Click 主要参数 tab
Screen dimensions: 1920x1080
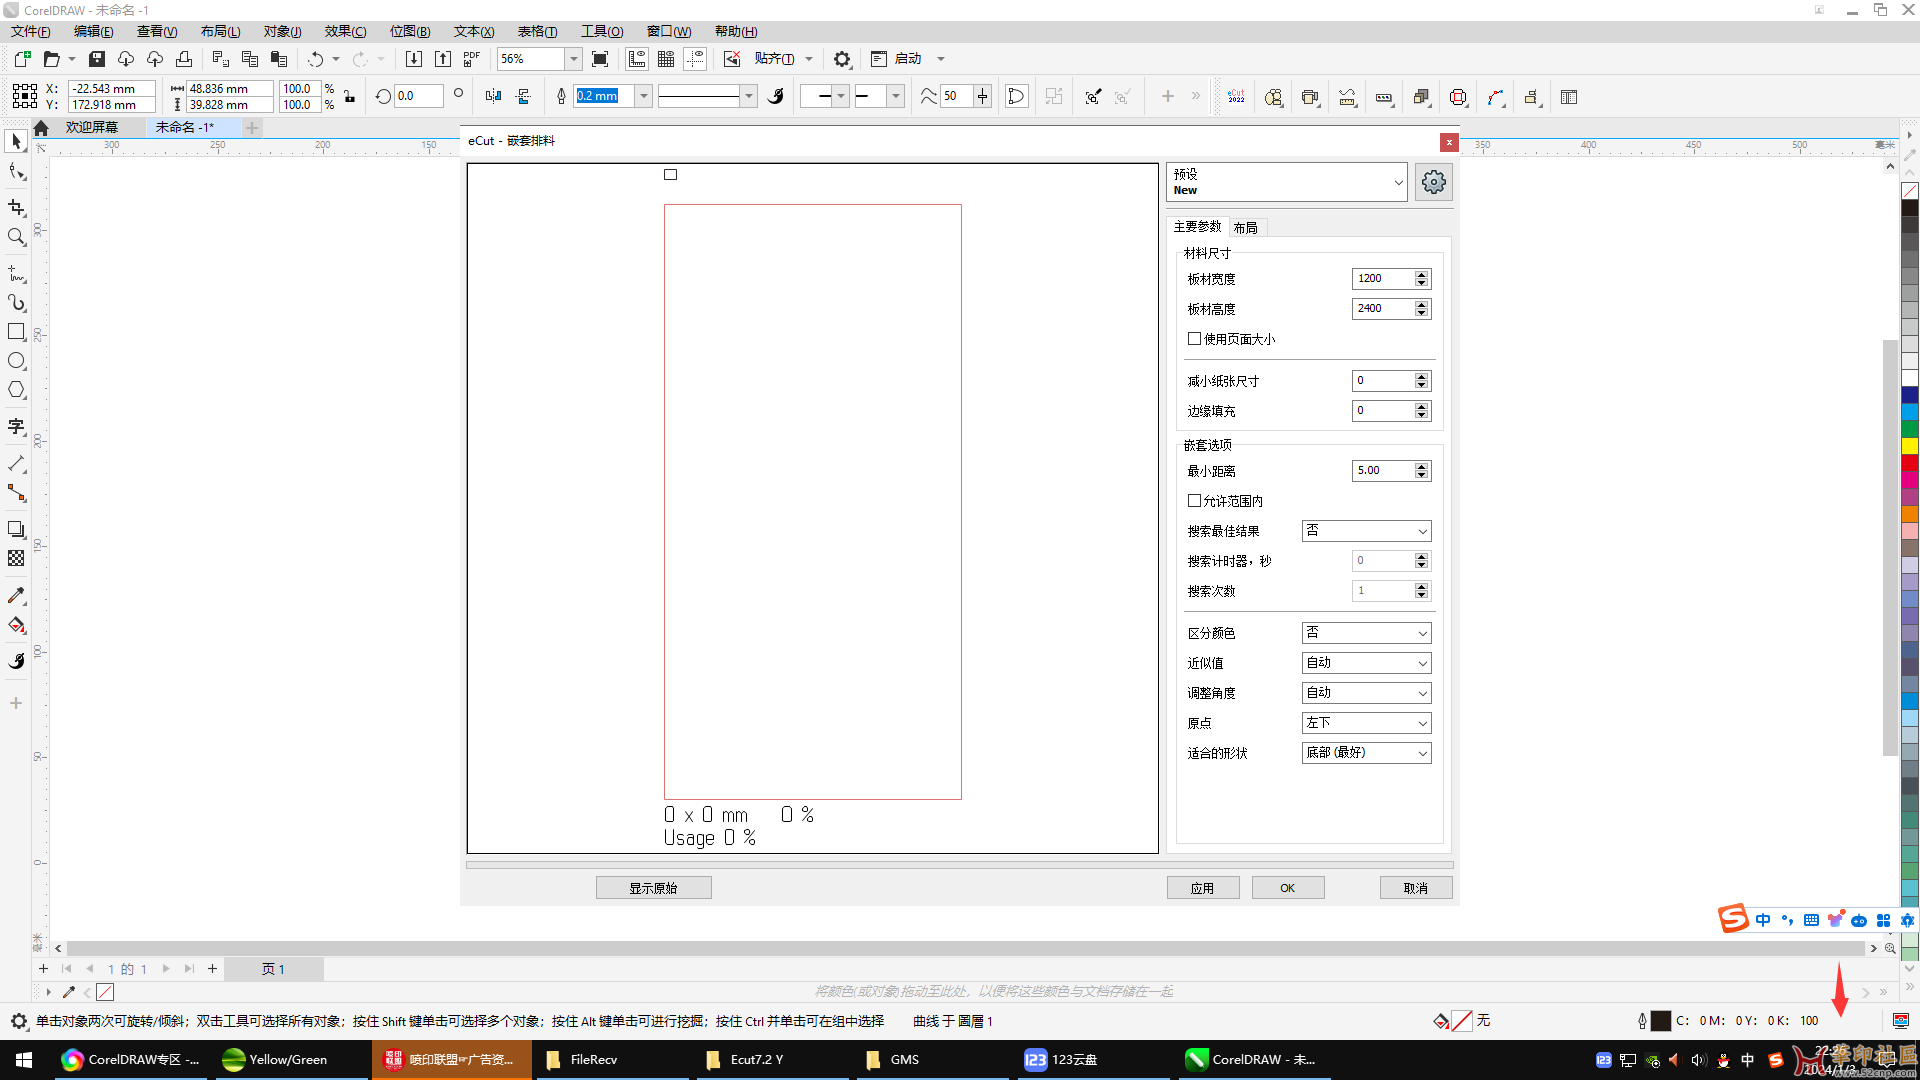1196,227
